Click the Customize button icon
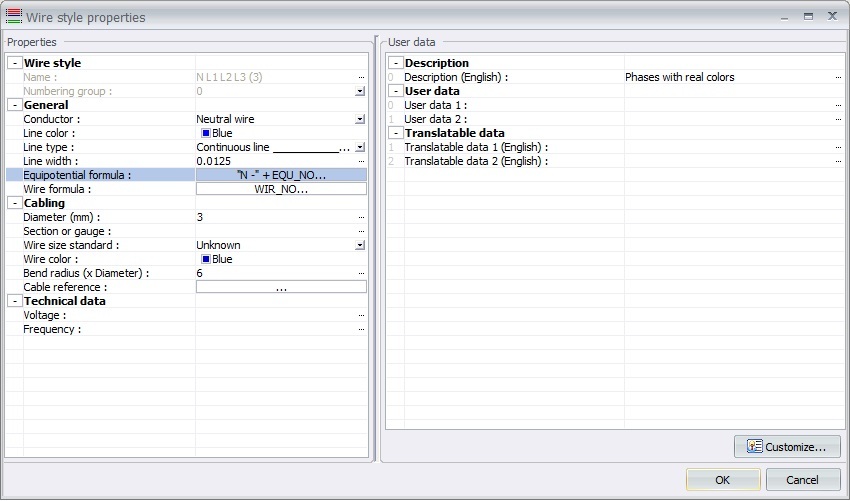The width and height of the screenshot is (850, 501). (x=755, y=447)
